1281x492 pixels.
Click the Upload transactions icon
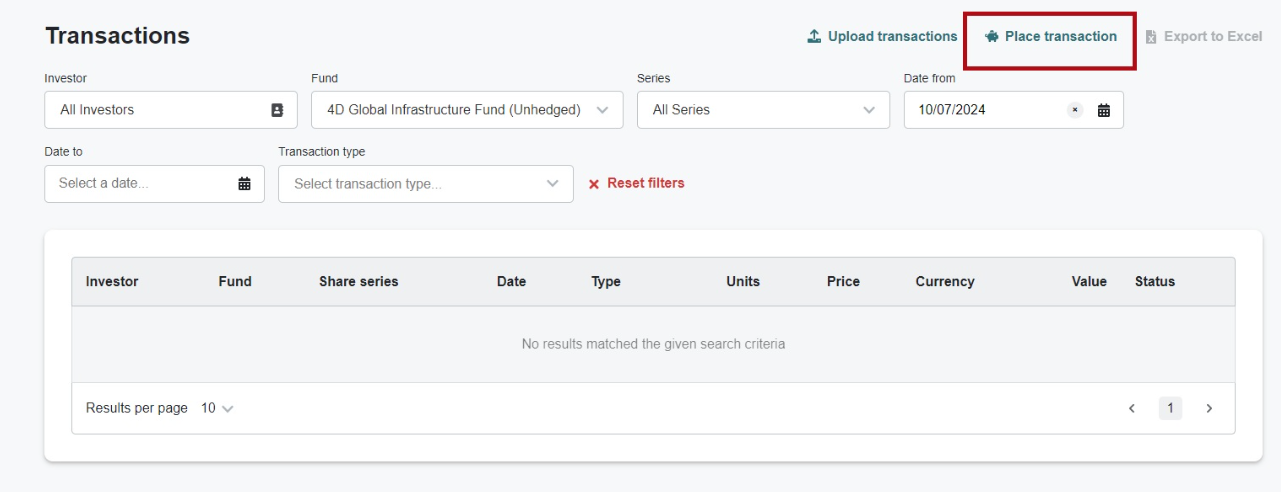[x=815, y=37]
